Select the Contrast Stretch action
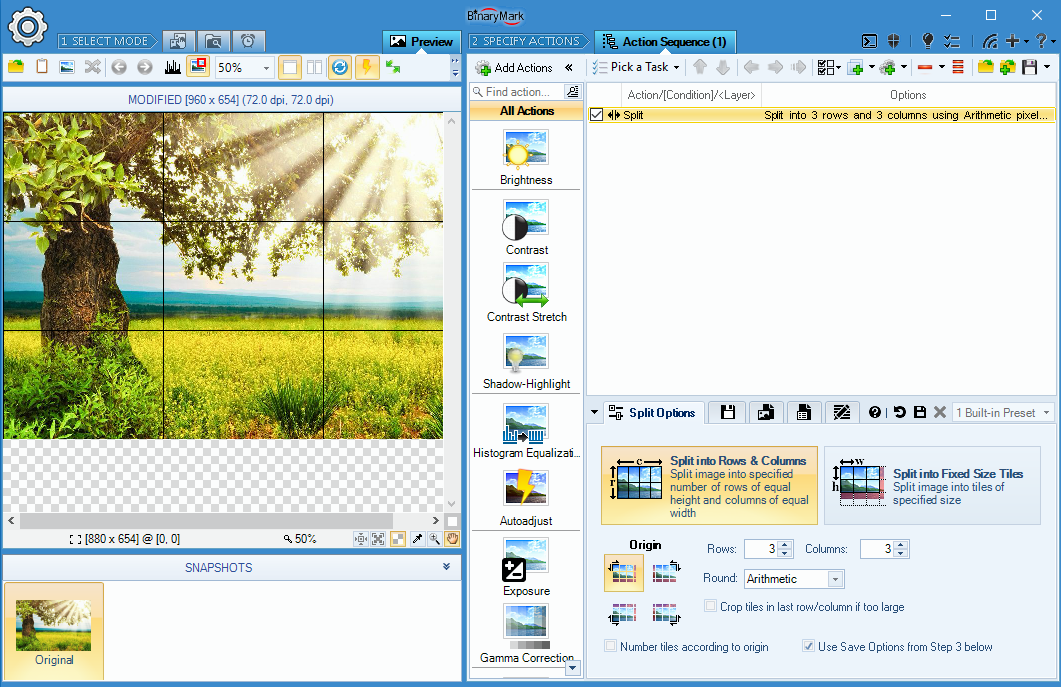The image size is (1061, 687). click(x=526, y=286)
